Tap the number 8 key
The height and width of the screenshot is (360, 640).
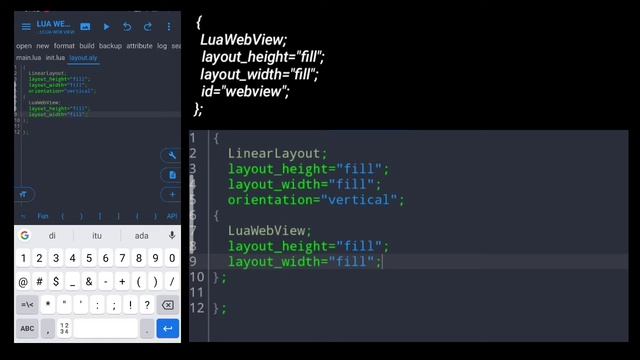139,258
